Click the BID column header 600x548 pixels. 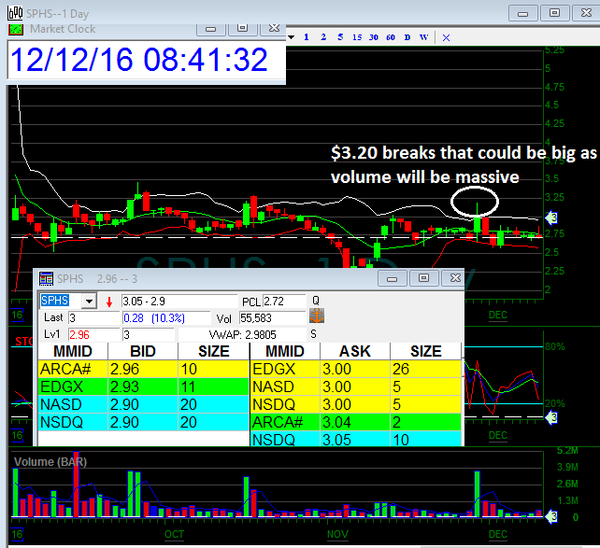pyautogui.click(x=143, y=351)
